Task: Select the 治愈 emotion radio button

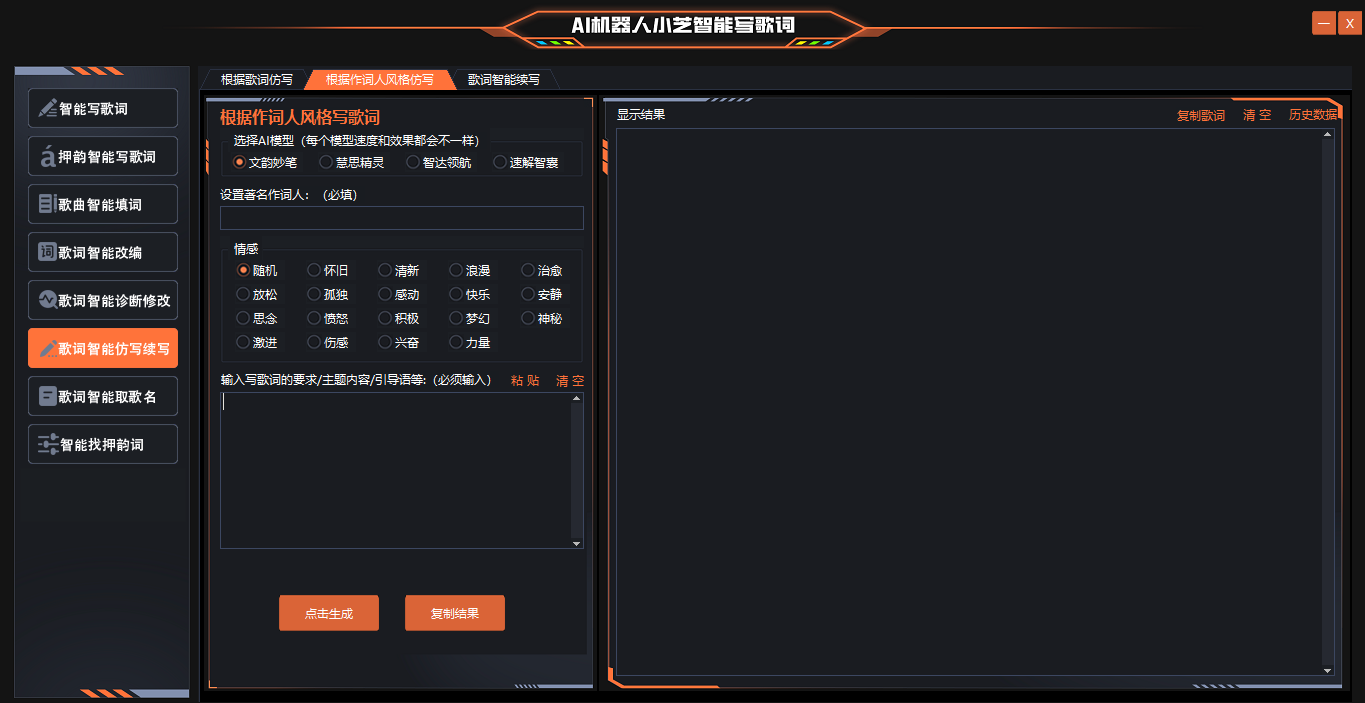Action: pyautogui.click(x=529, y=270)
